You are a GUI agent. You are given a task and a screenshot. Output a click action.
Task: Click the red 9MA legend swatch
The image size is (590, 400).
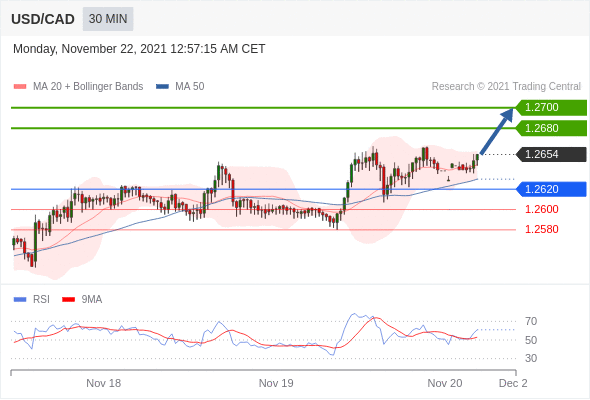pos(68,300)
